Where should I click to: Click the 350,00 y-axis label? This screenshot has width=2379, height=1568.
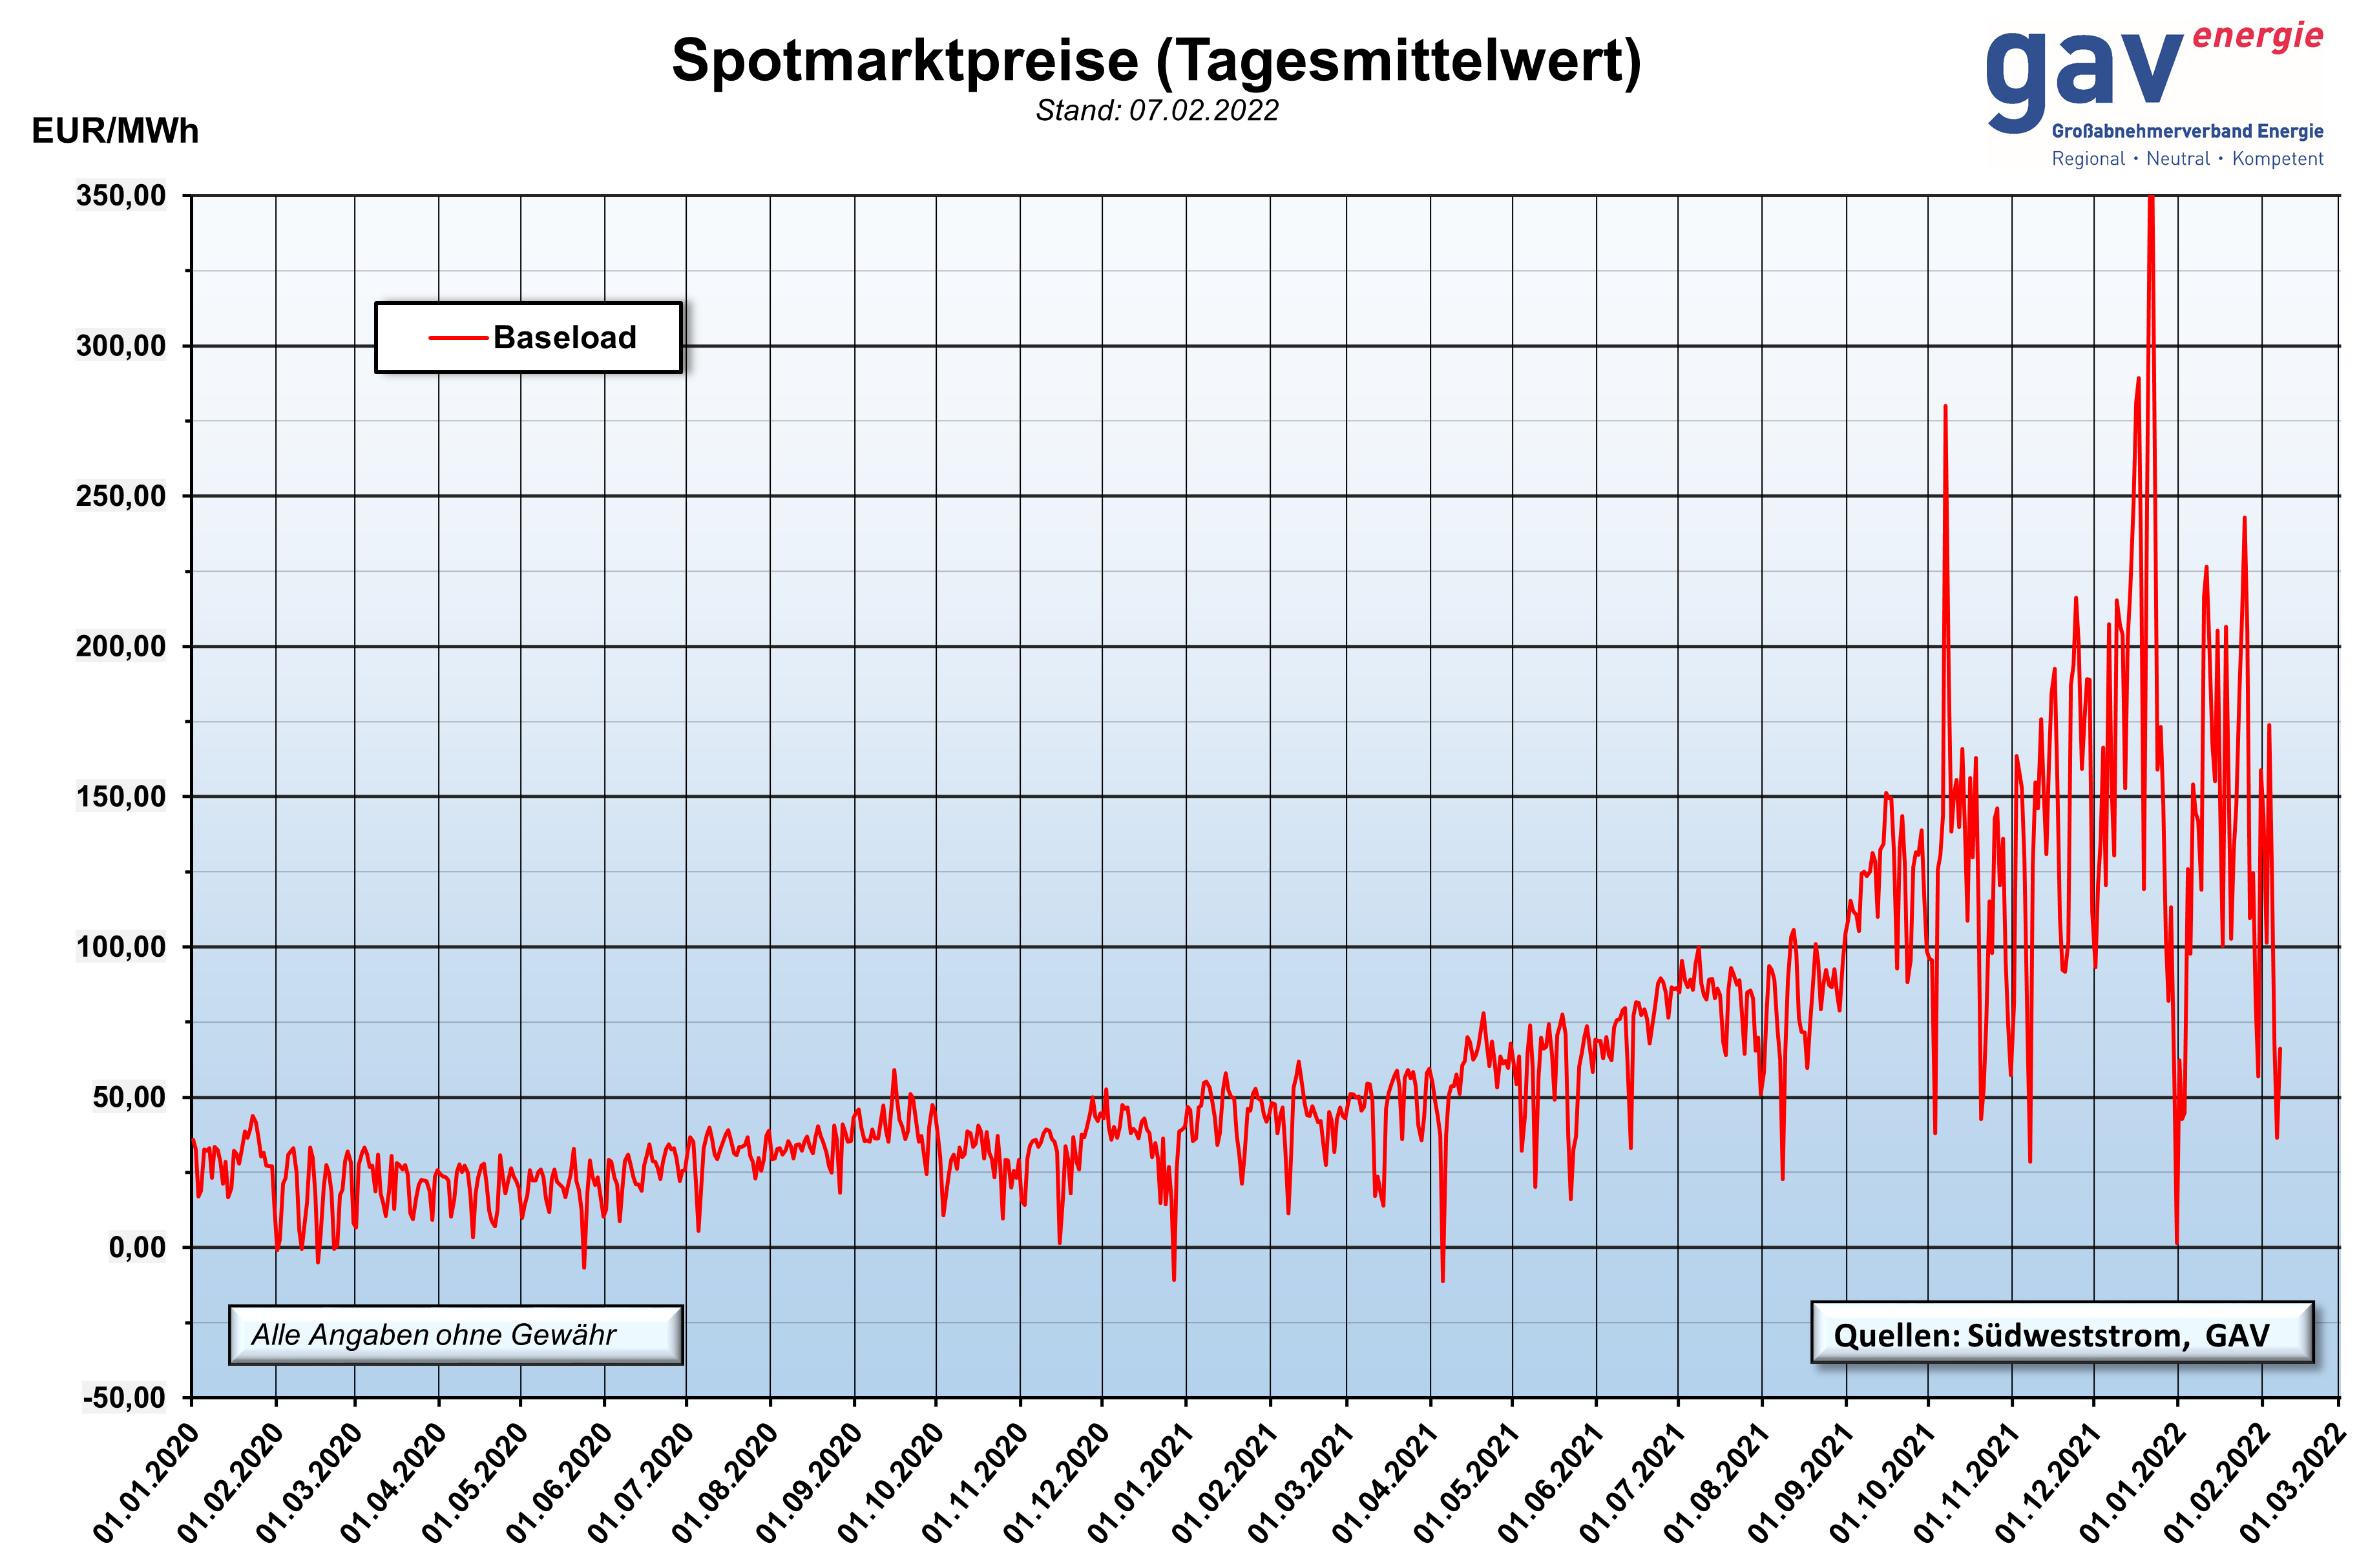pyautogui.click(x=121, y=195)
